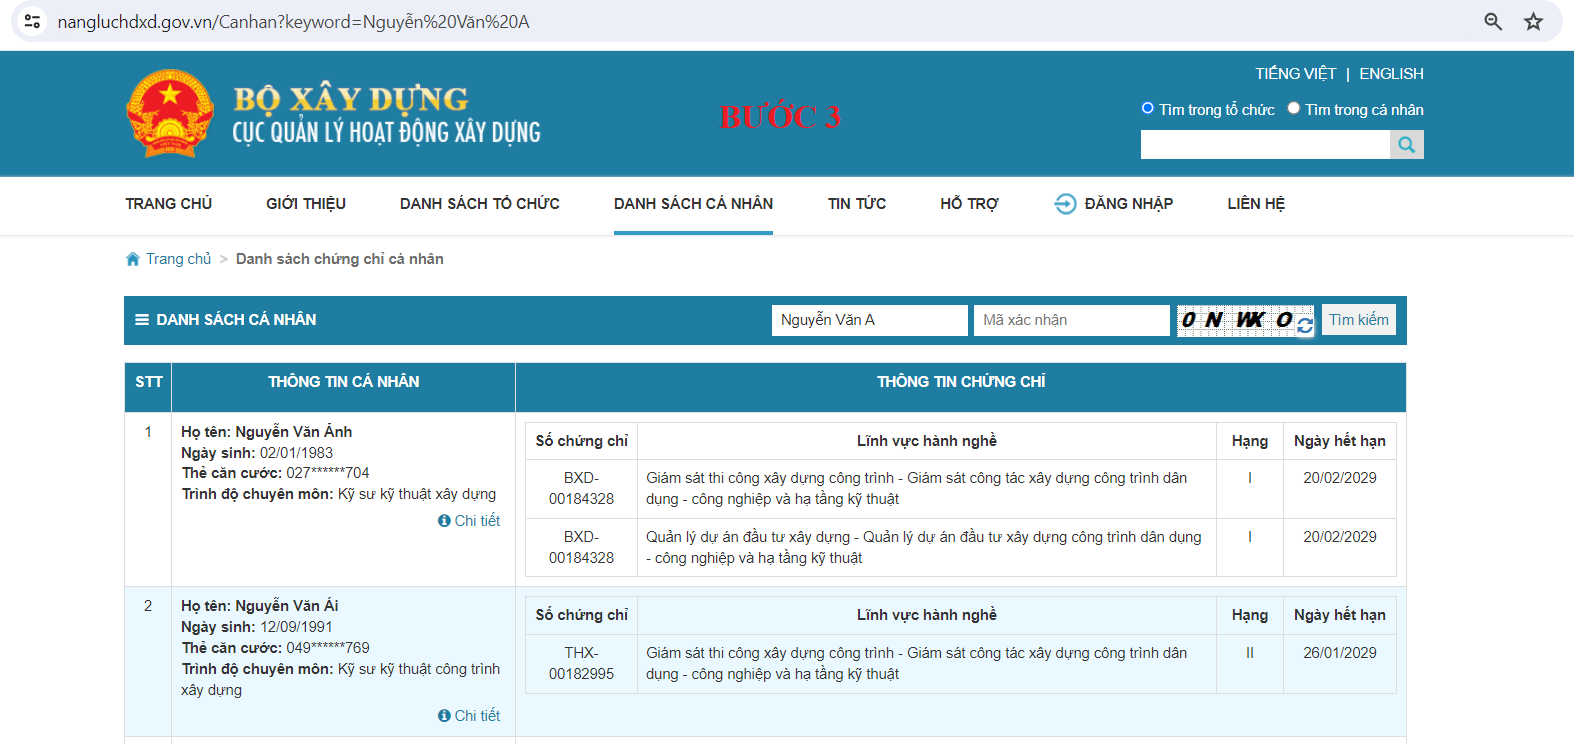Screen dimensions: 1574x744
Task: Bookmark this page with star icon
Action: click(1533, 22)
